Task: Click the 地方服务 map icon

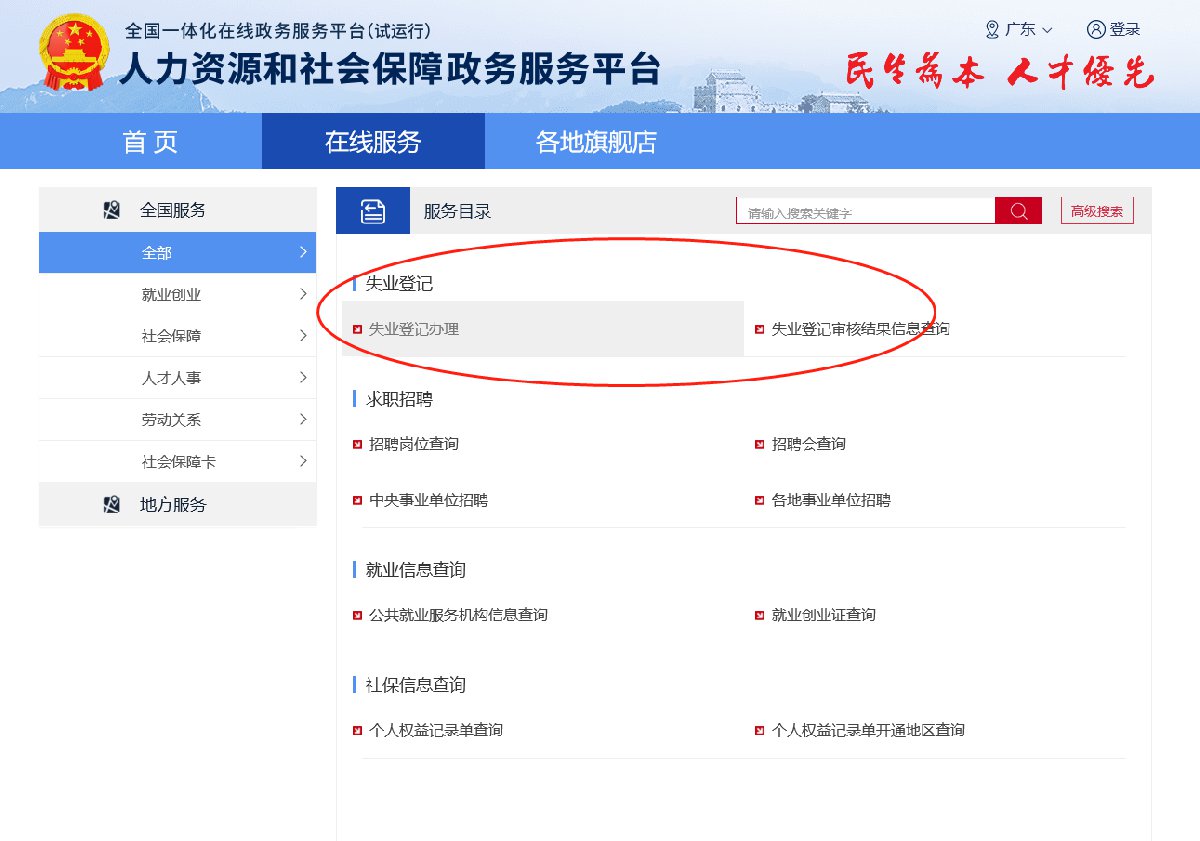Action: click(112, 505)
